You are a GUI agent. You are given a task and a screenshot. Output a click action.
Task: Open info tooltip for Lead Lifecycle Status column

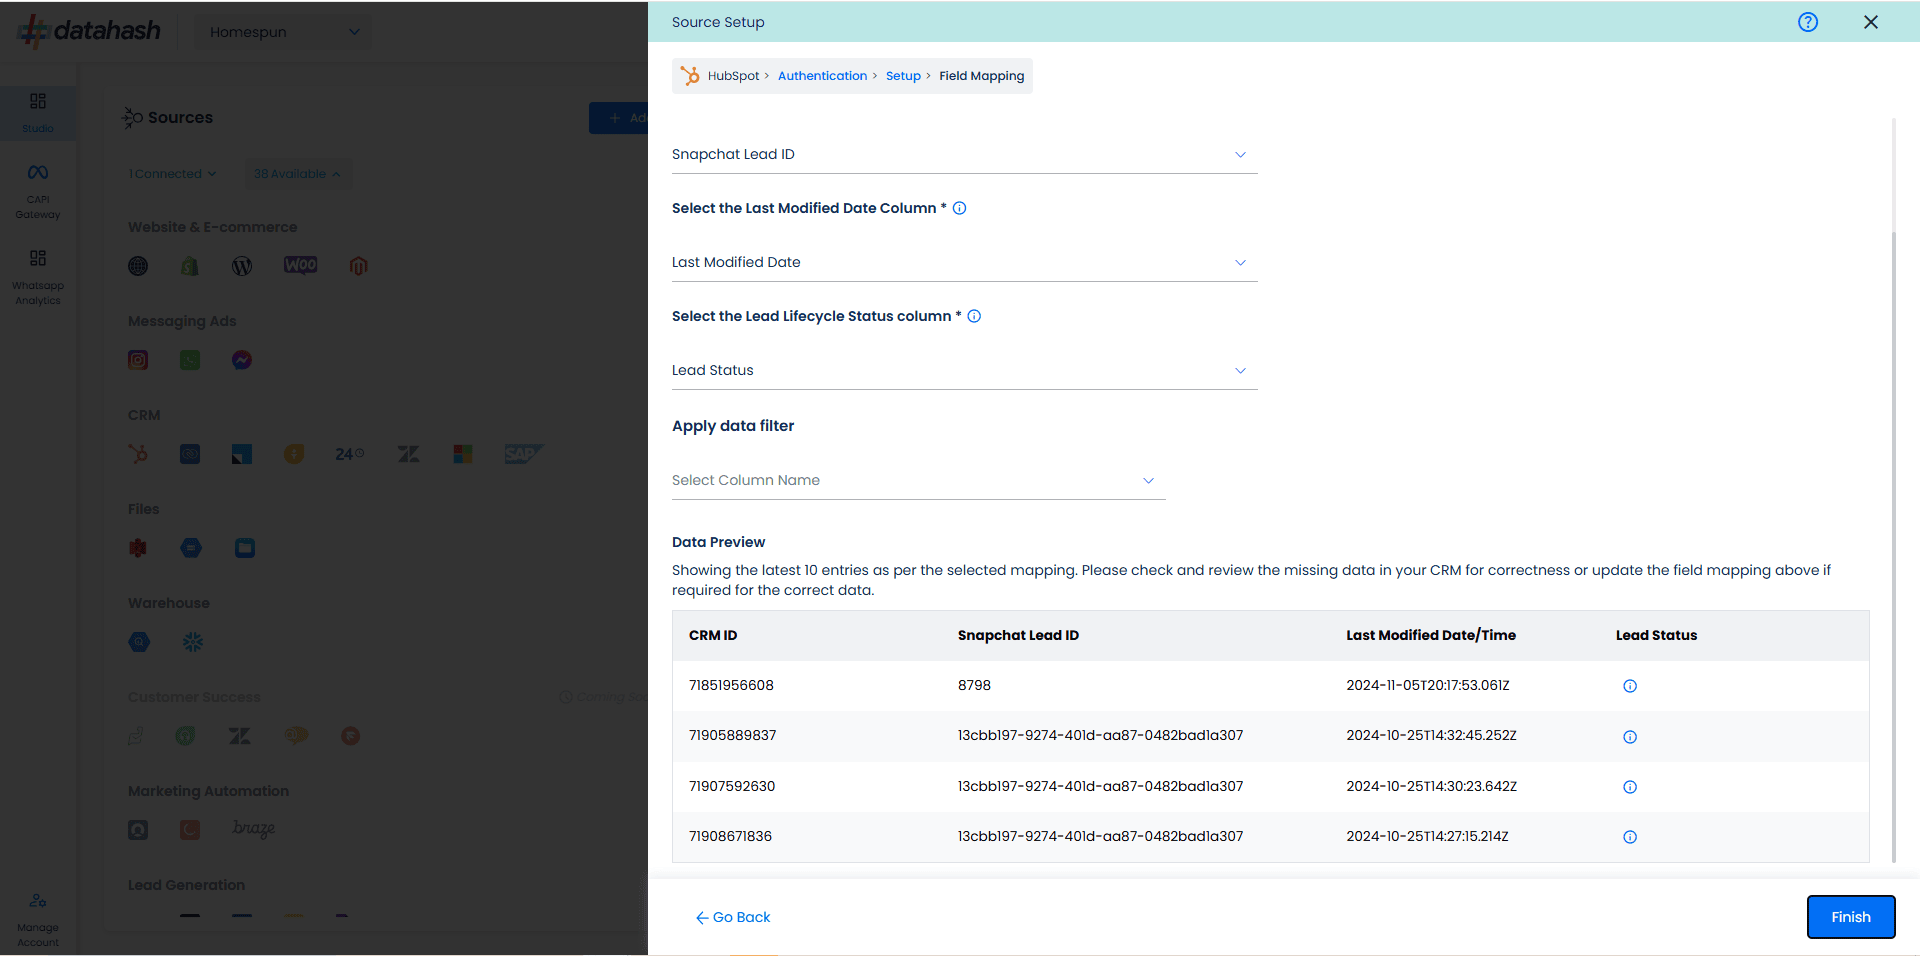click(x=974, y=316)
